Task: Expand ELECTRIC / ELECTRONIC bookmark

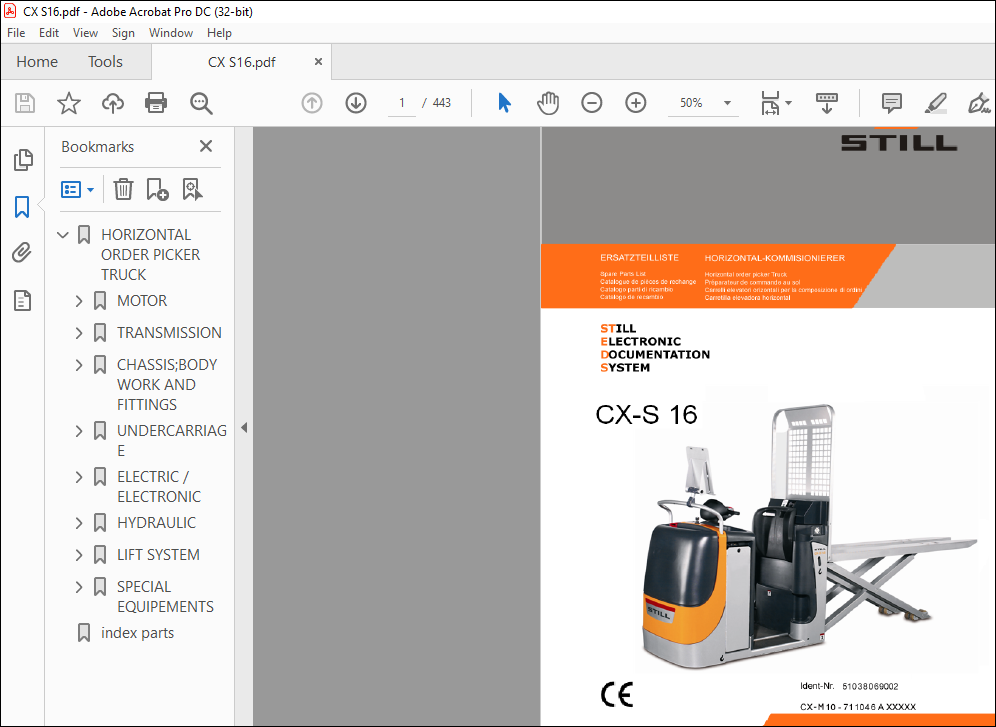Action: click(79, 477)
